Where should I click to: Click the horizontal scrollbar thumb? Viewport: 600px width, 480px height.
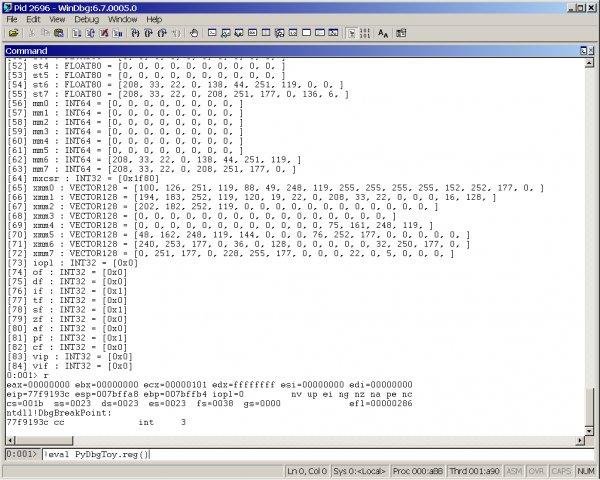44,441
